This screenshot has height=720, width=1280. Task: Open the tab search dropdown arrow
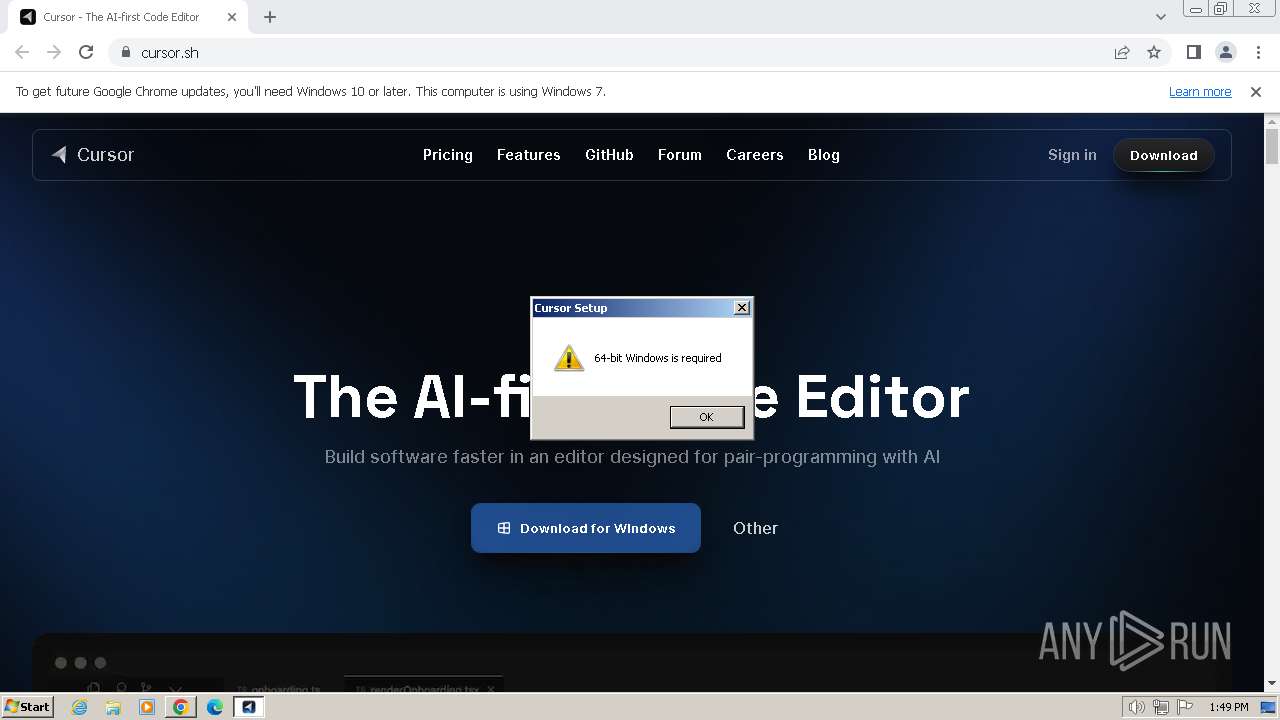pos(1160,17)
